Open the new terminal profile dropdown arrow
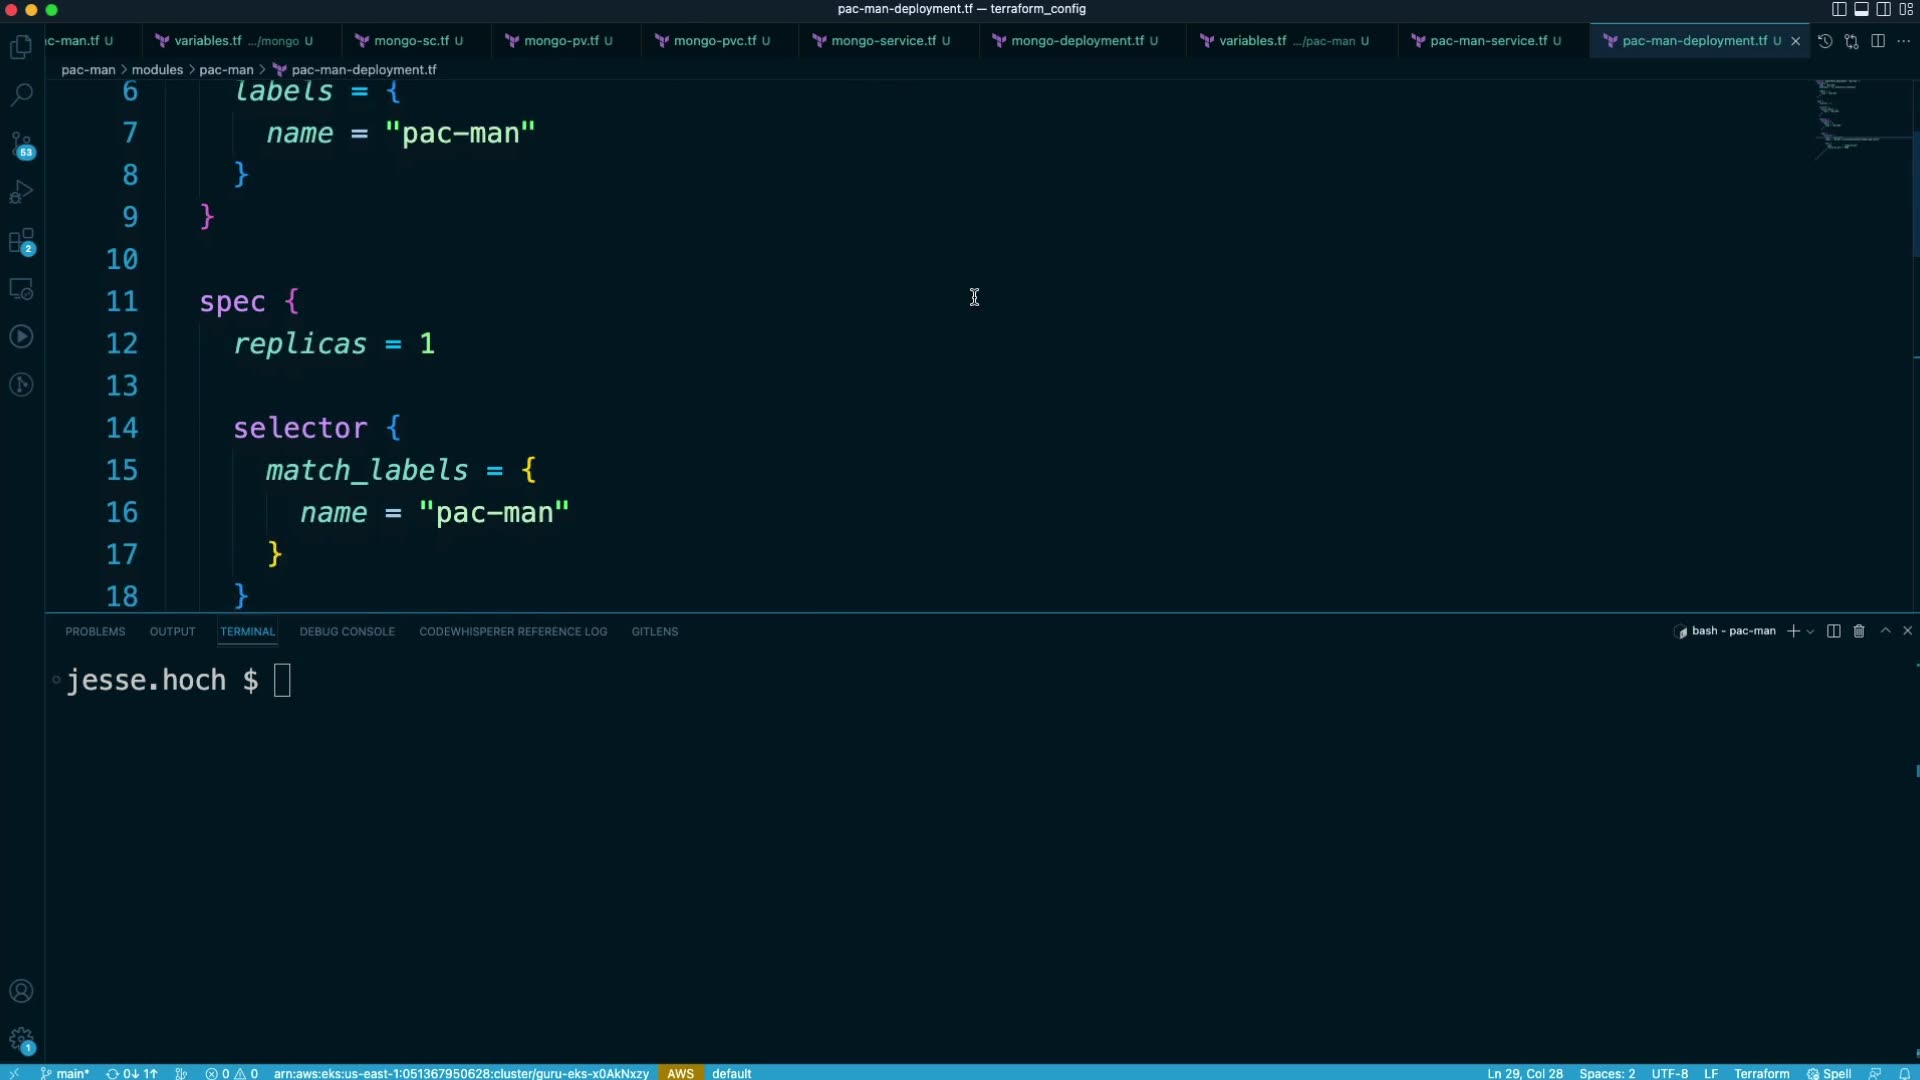 tap(1810, 632)
